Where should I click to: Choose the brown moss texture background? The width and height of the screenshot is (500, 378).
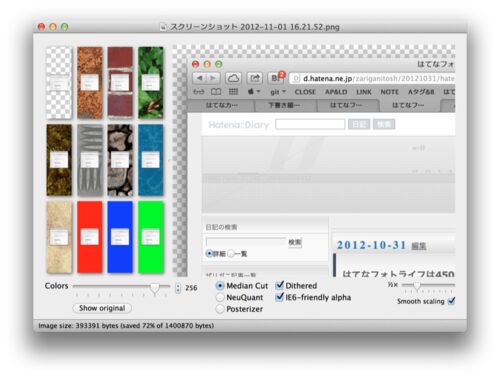pyautogui.click(x=59, y=160)
